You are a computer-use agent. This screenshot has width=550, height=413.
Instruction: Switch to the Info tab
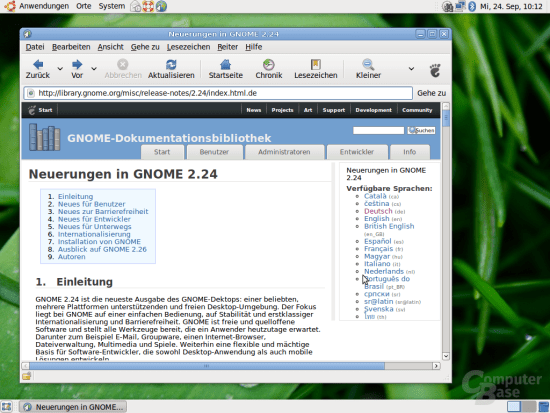[x=409, y=152]
